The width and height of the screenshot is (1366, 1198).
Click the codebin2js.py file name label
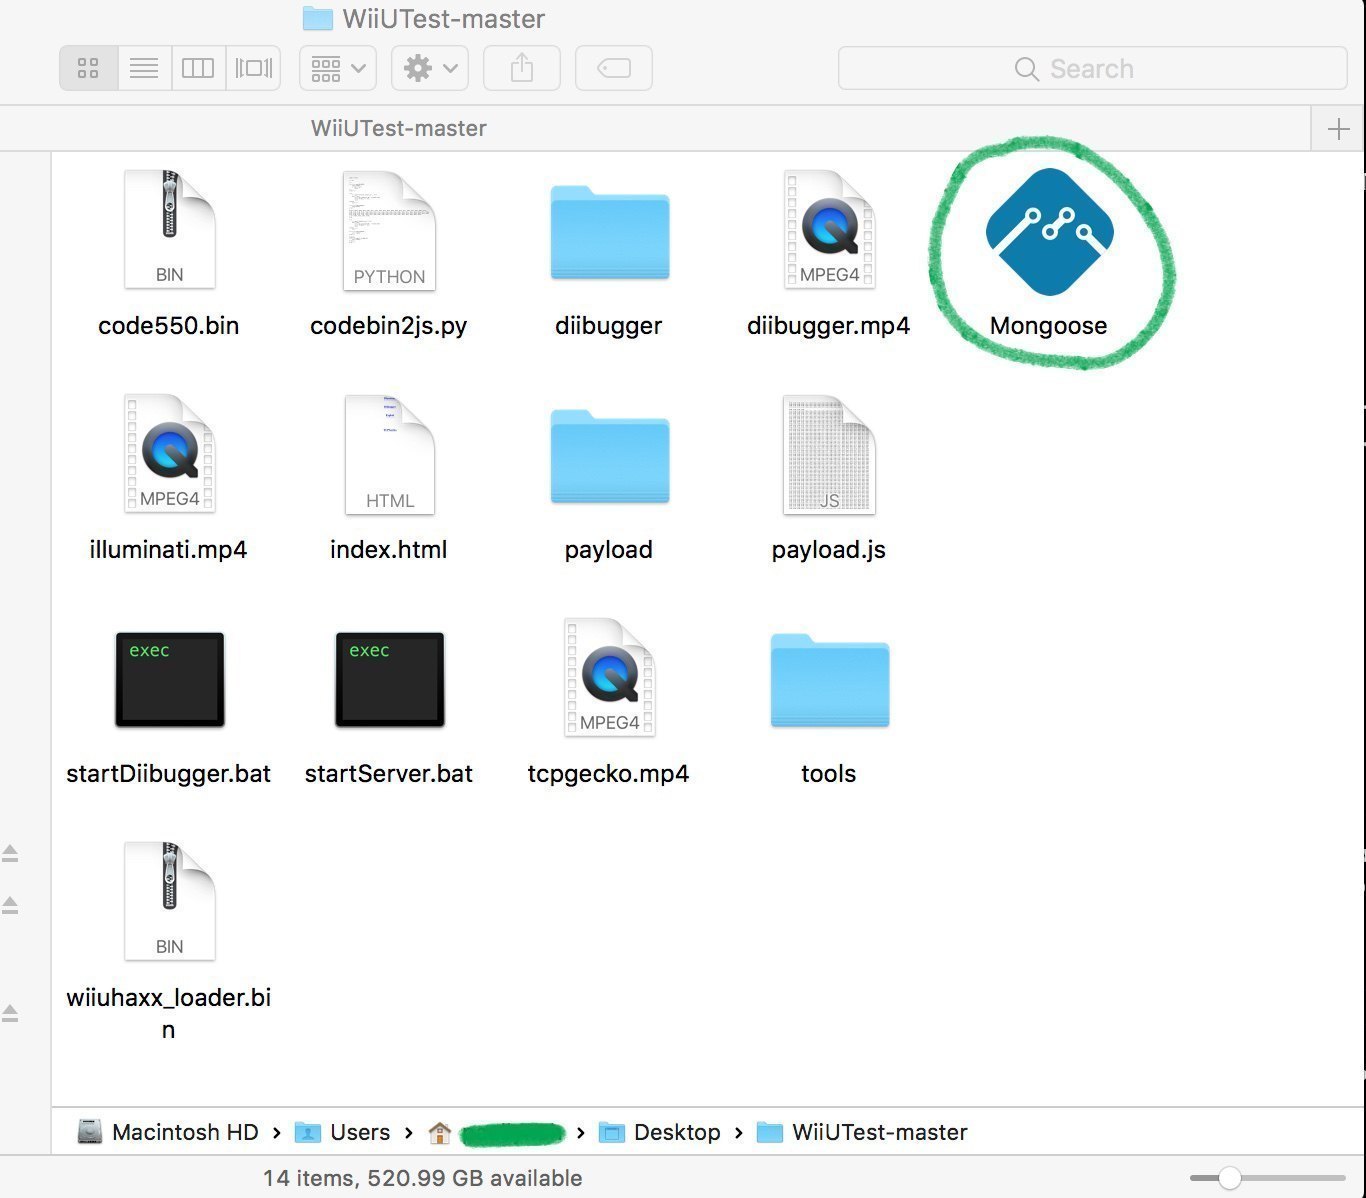tap(388, 326)
